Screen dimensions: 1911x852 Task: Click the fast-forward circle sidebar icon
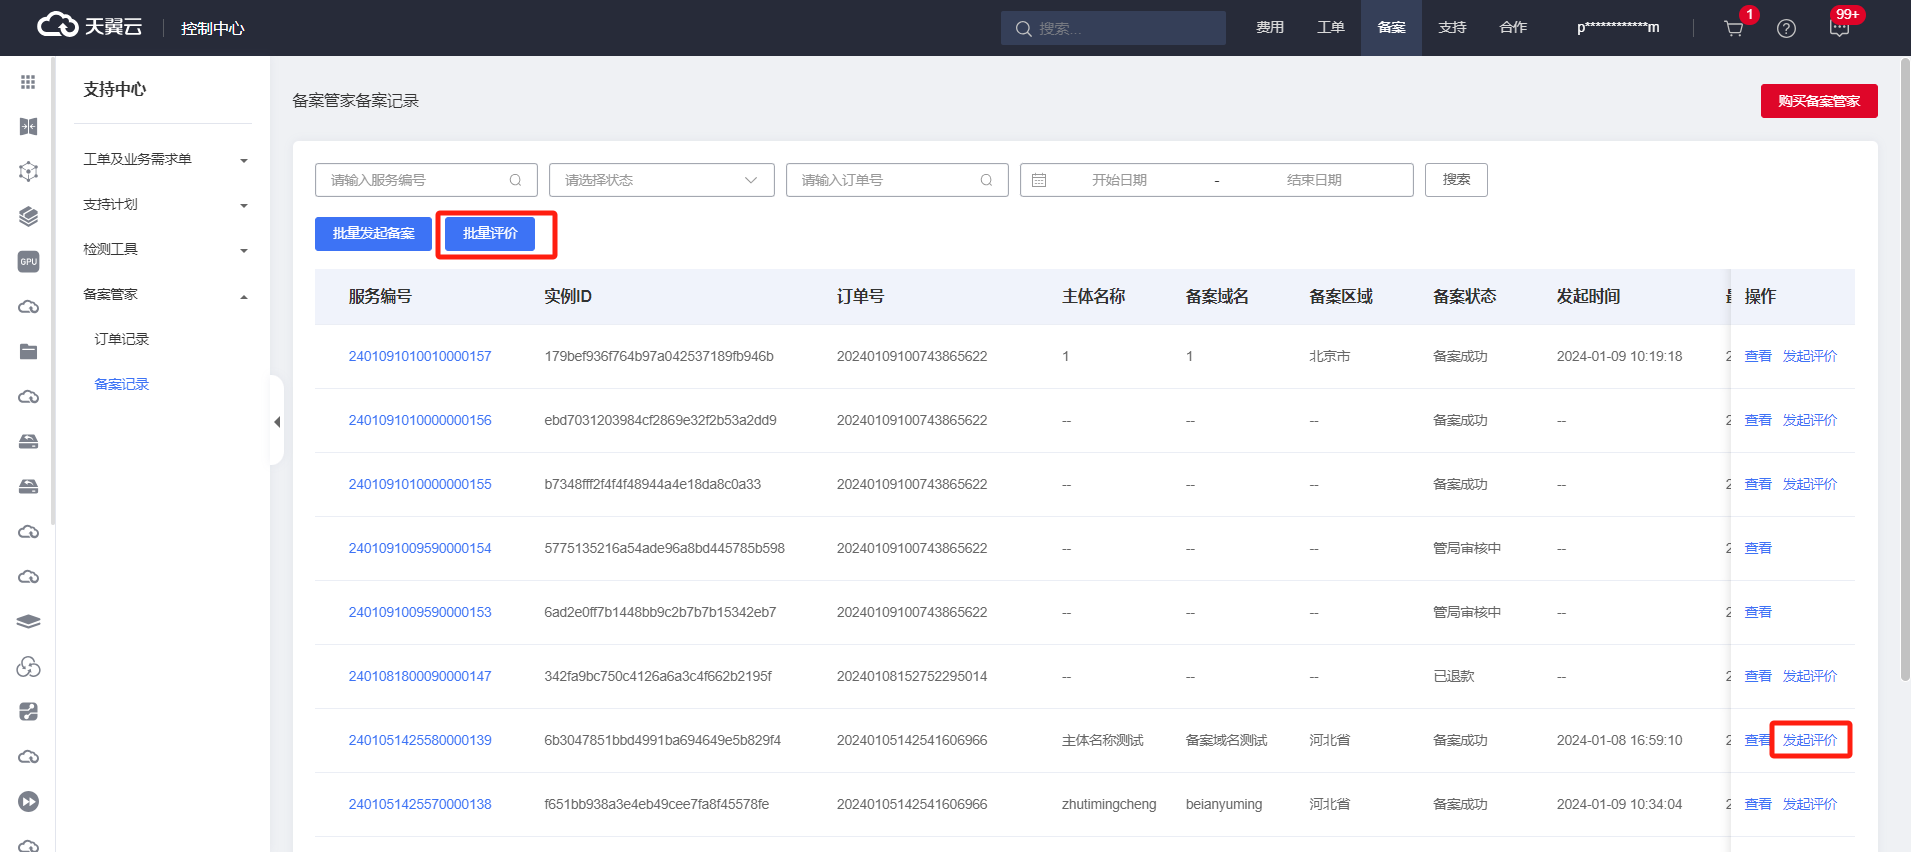(28, 802)
